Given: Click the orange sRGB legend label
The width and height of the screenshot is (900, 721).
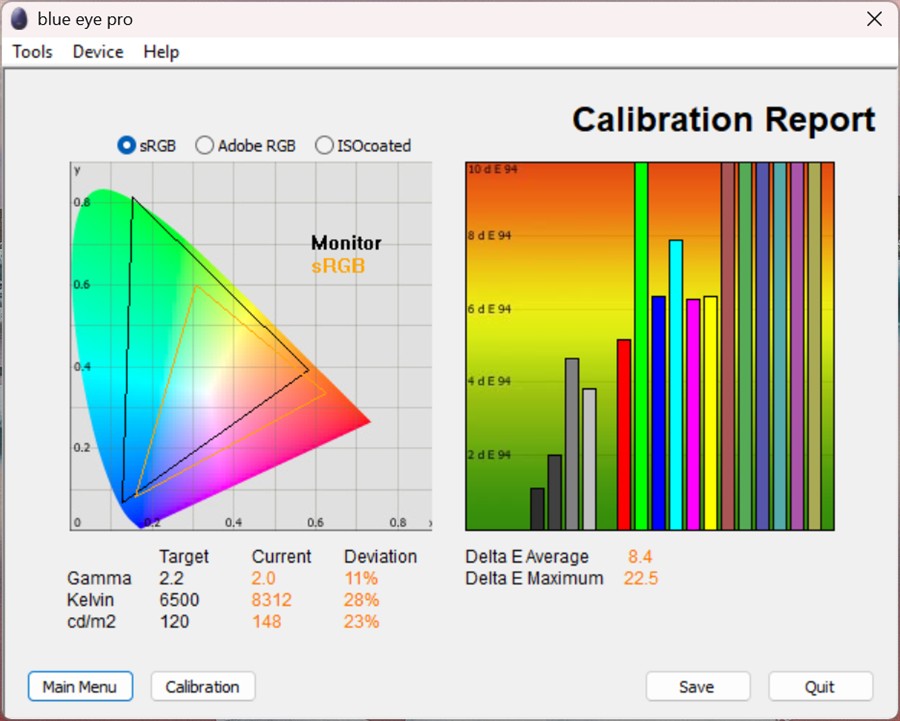Looking at the screenshot, I should point(338,266).
